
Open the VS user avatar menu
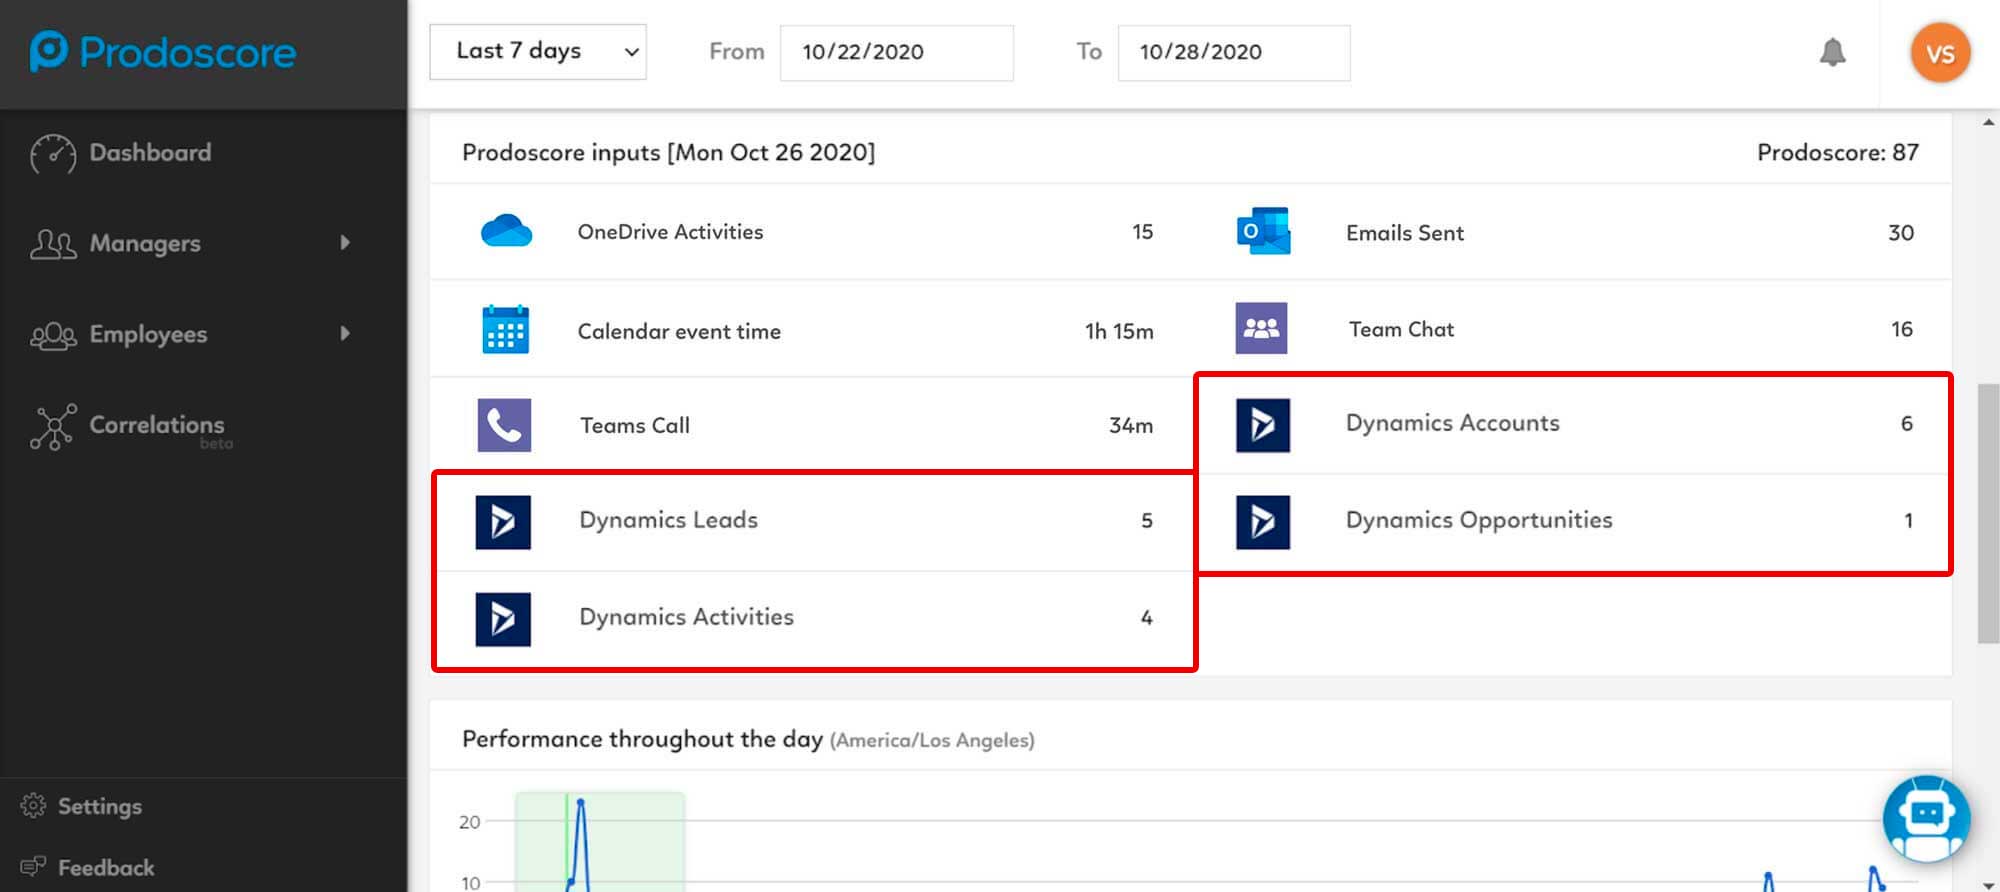click(x=1940, y=53)
